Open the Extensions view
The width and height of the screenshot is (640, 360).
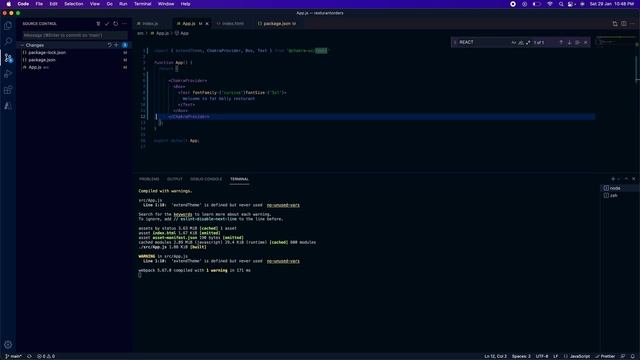[x=8, y=90]
